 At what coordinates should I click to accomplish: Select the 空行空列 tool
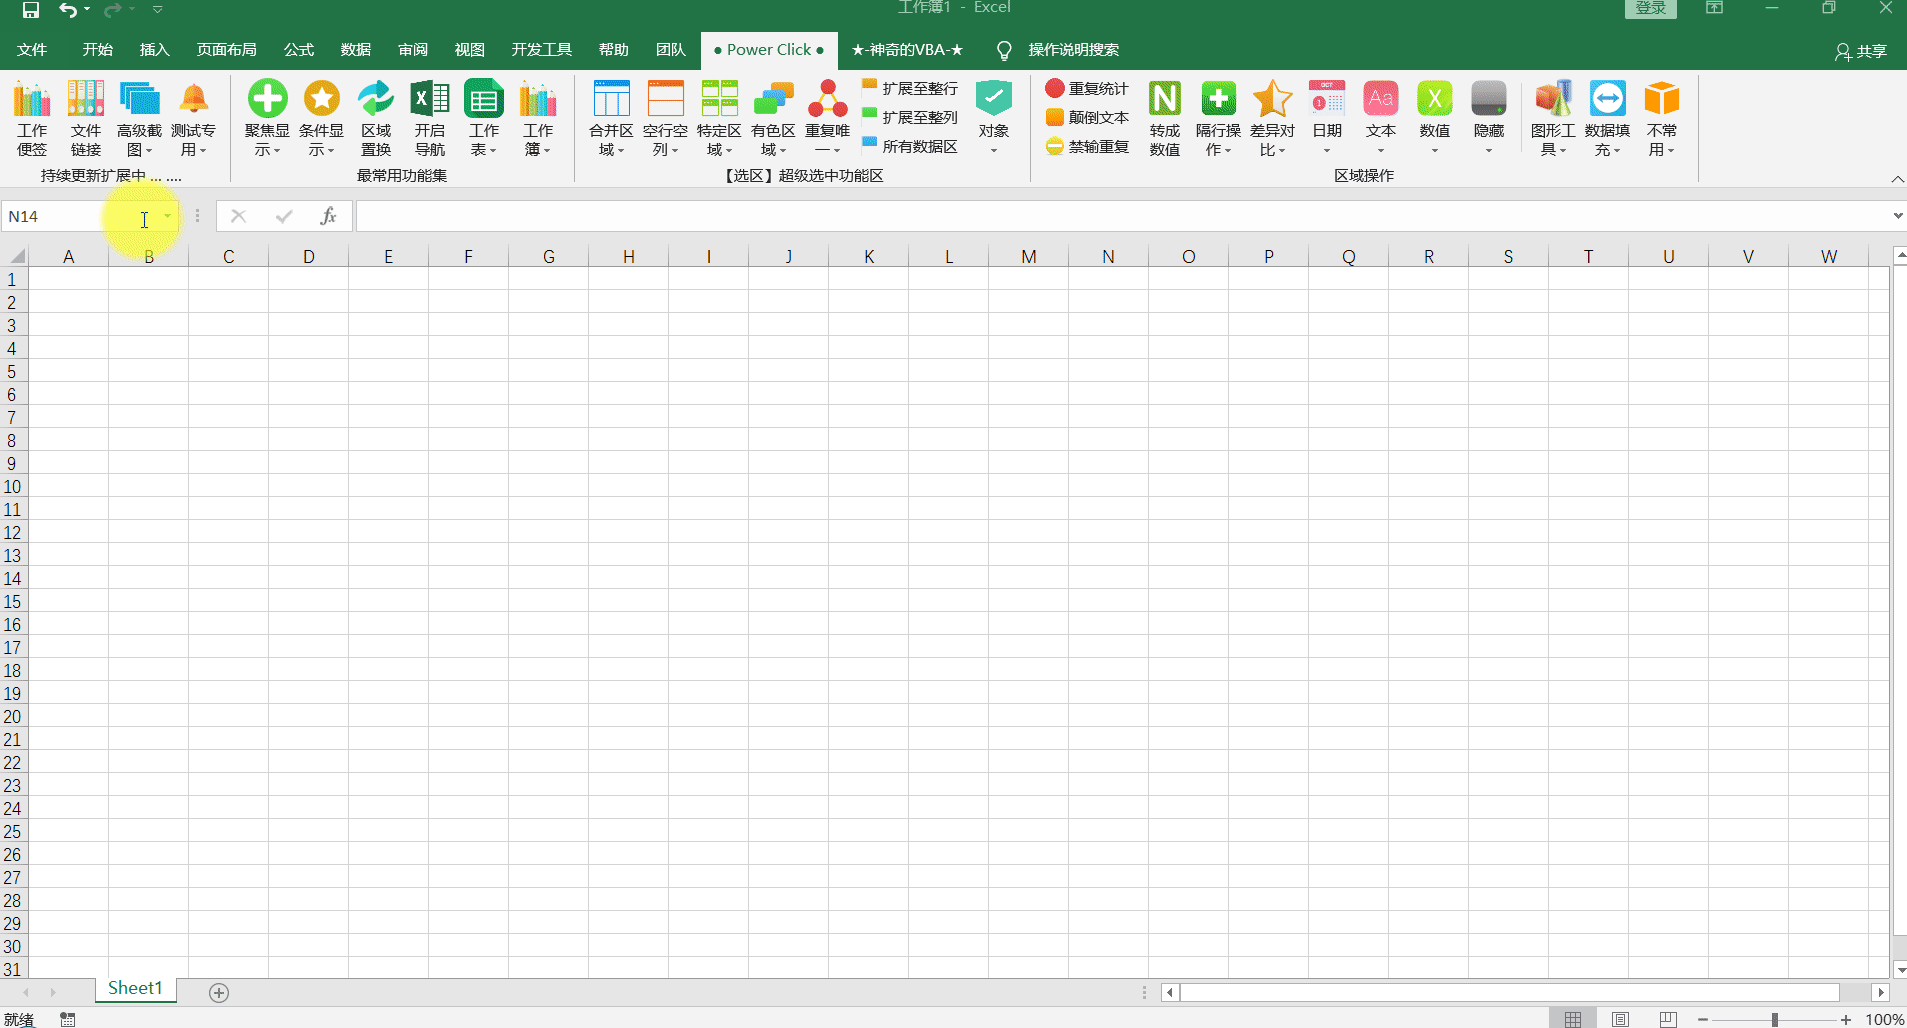(x=665, y=118)
